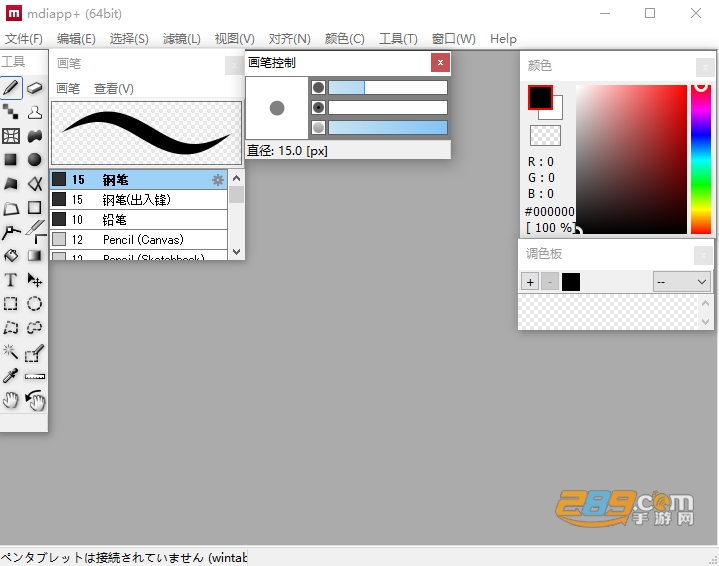This screenshot has height=566, width=719.
Task: Click the white background color swatch
Action: (558, 114)
